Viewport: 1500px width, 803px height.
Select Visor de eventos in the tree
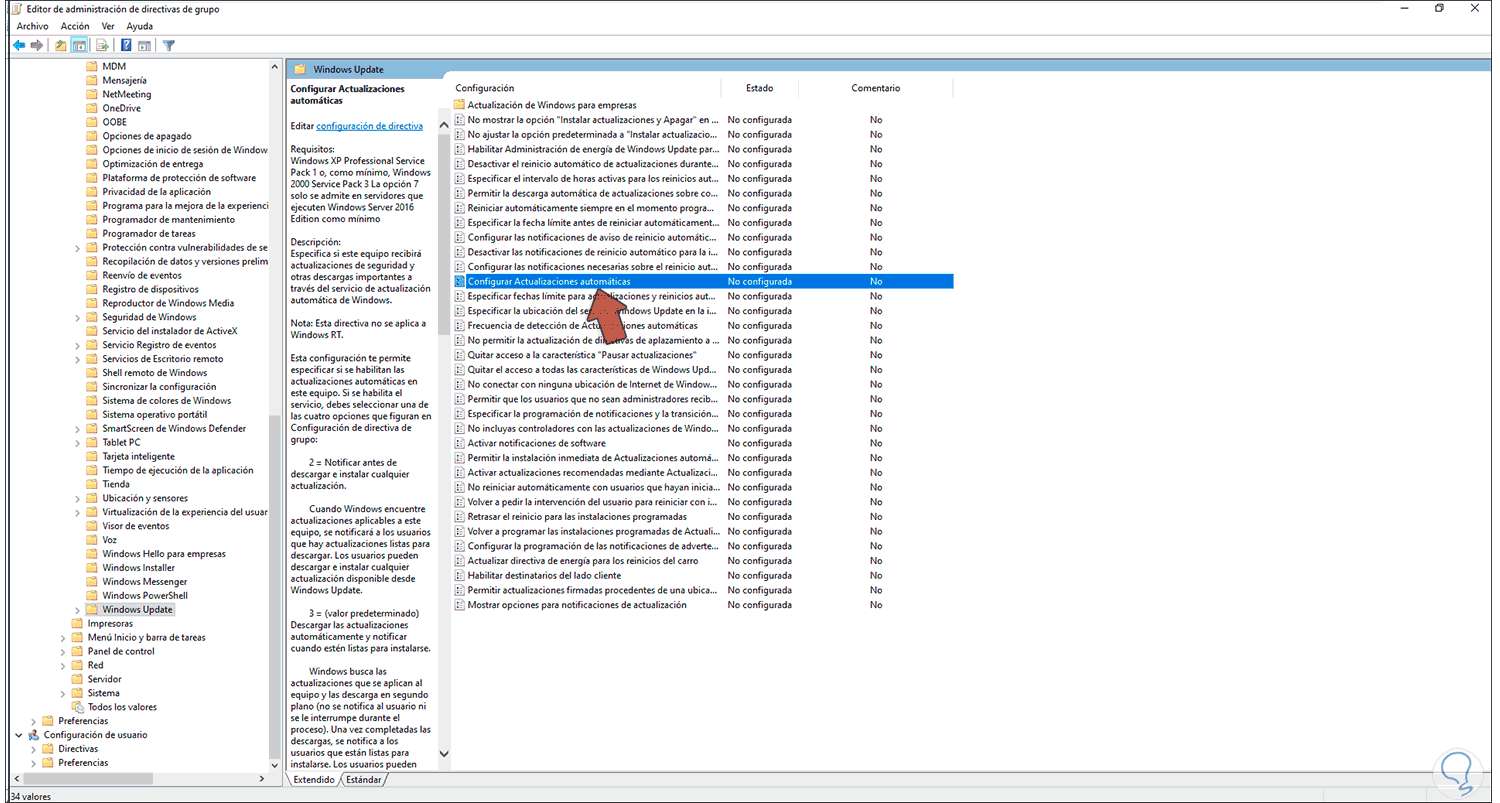pyautogui.click(x=136, y=526)
